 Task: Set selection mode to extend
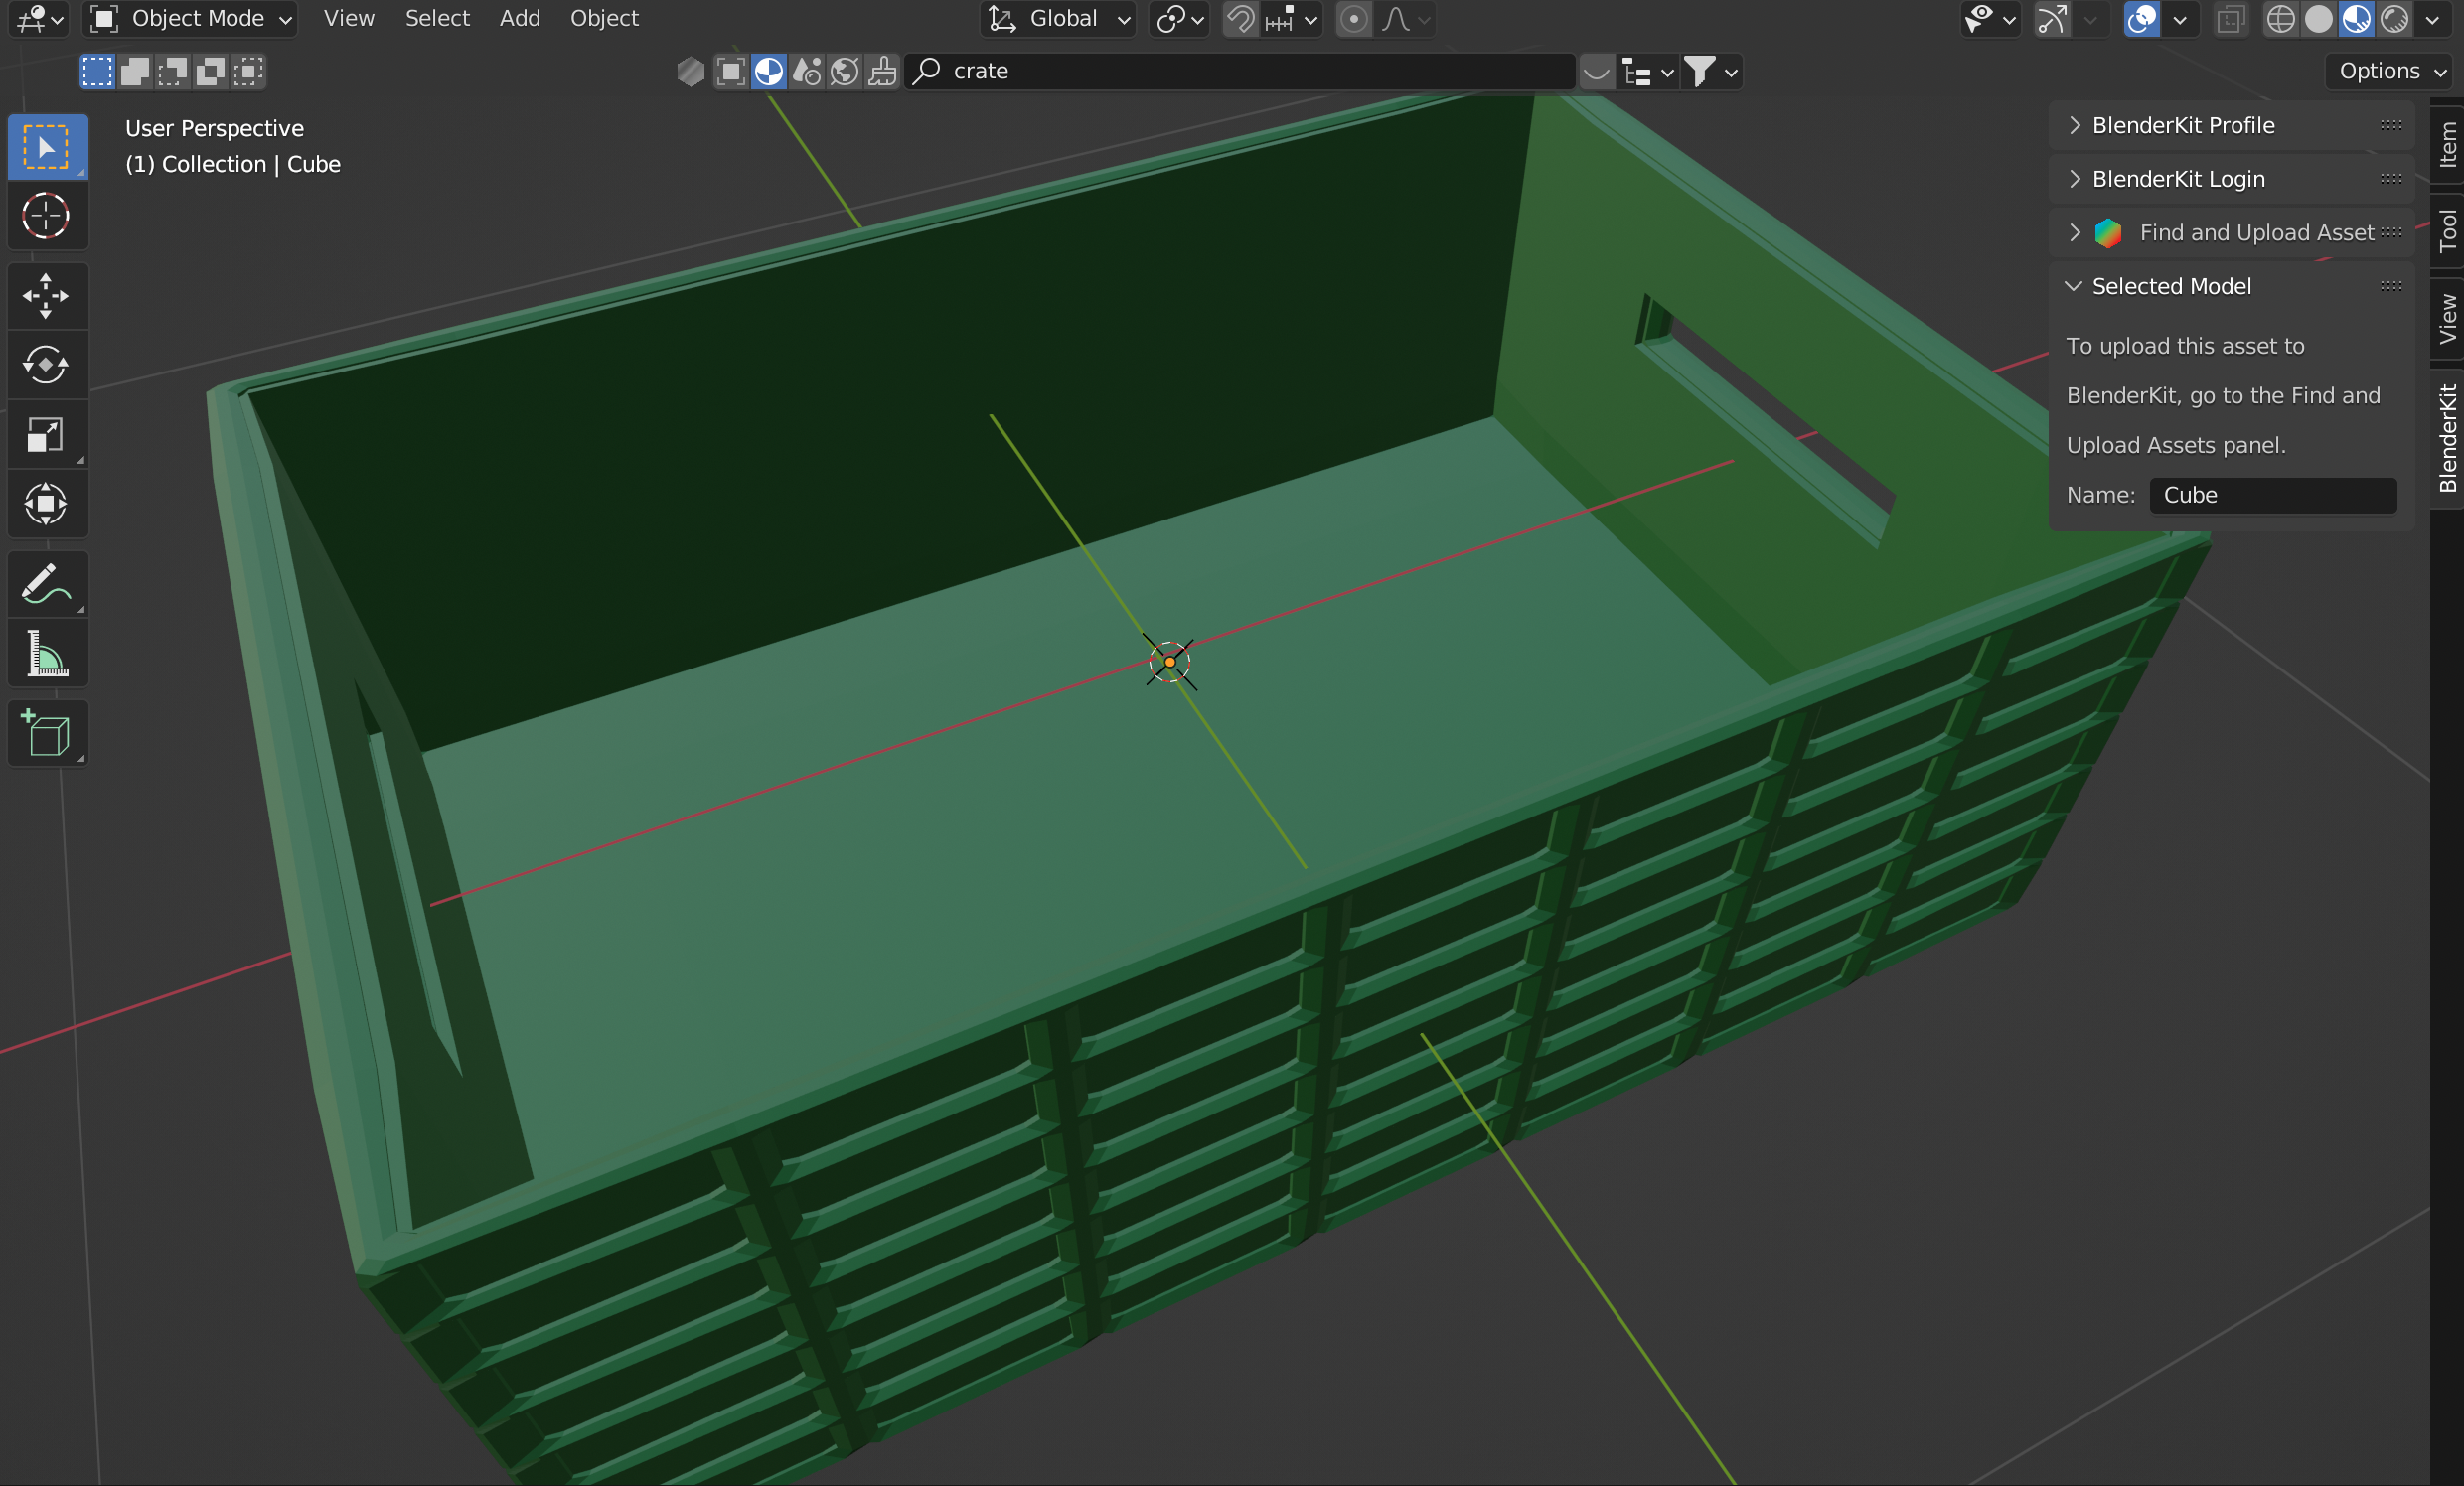[135, 71]
